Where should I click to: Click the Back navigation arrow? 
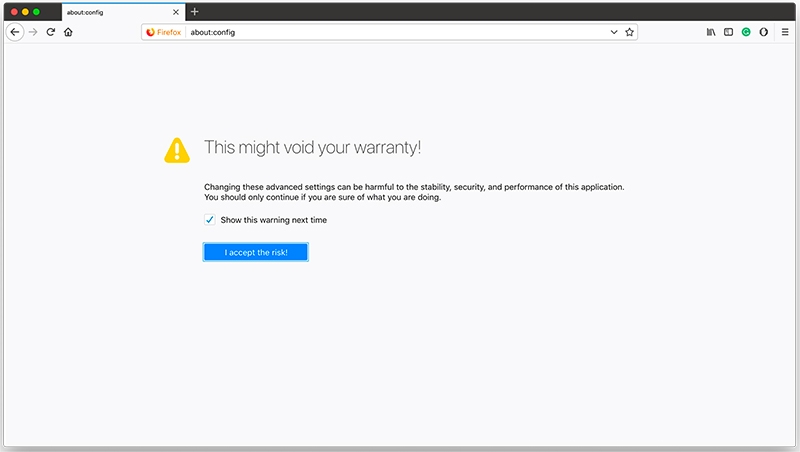[x=14, y=32]
